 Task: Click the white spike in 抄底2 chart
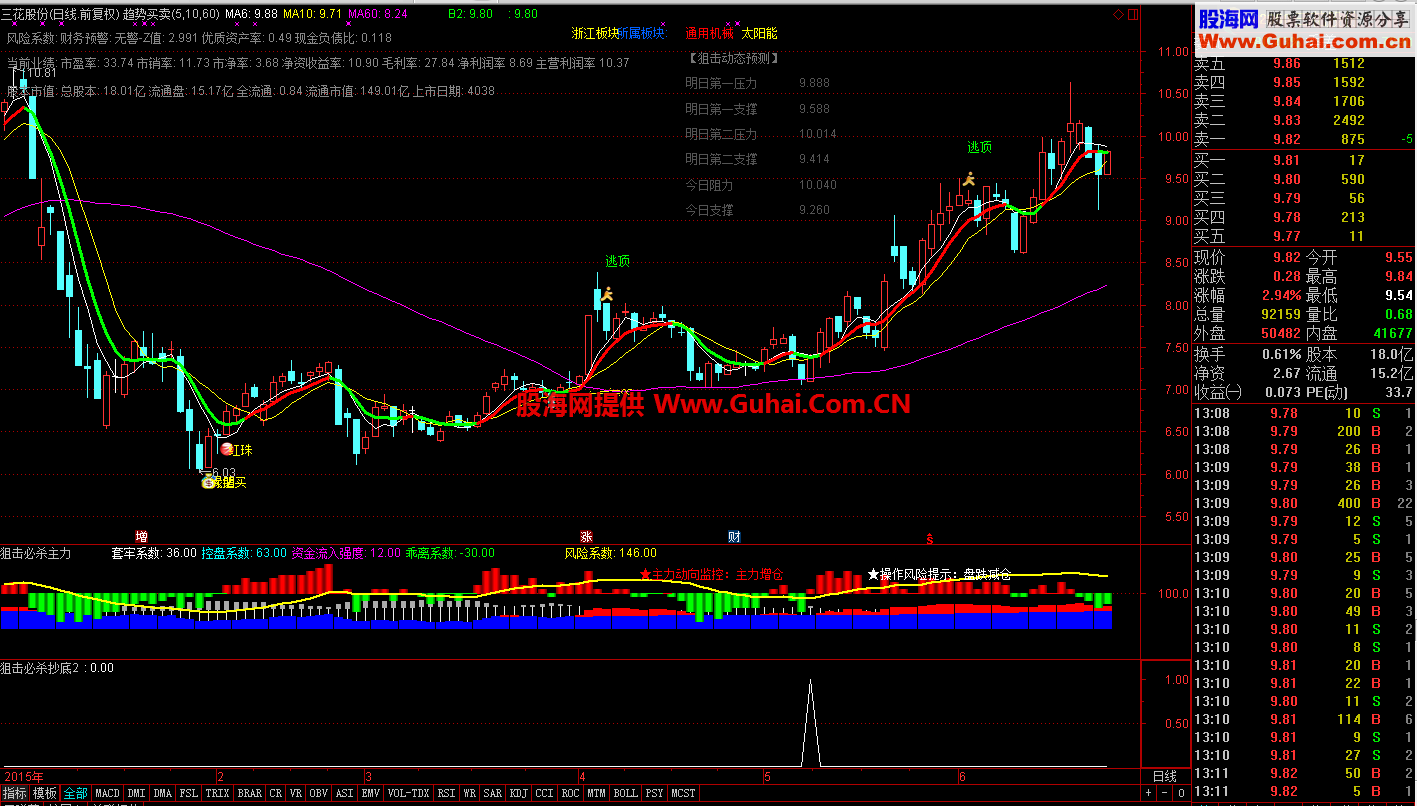pos(810,722)
